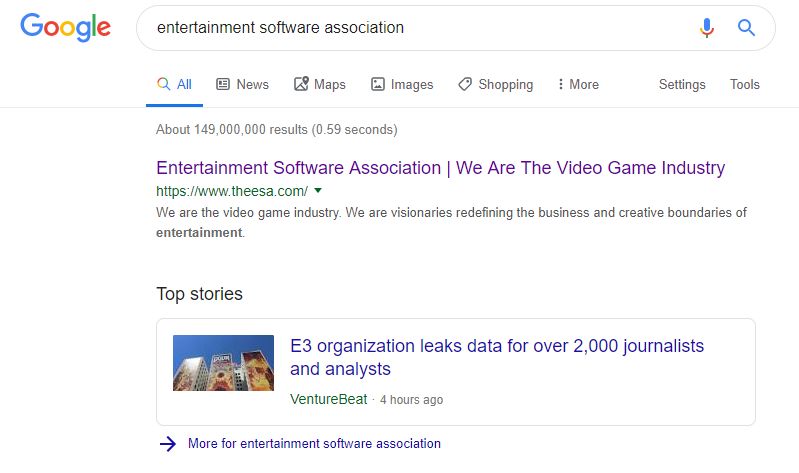
Task: Click the Google logo
Action: click(65, 28)
